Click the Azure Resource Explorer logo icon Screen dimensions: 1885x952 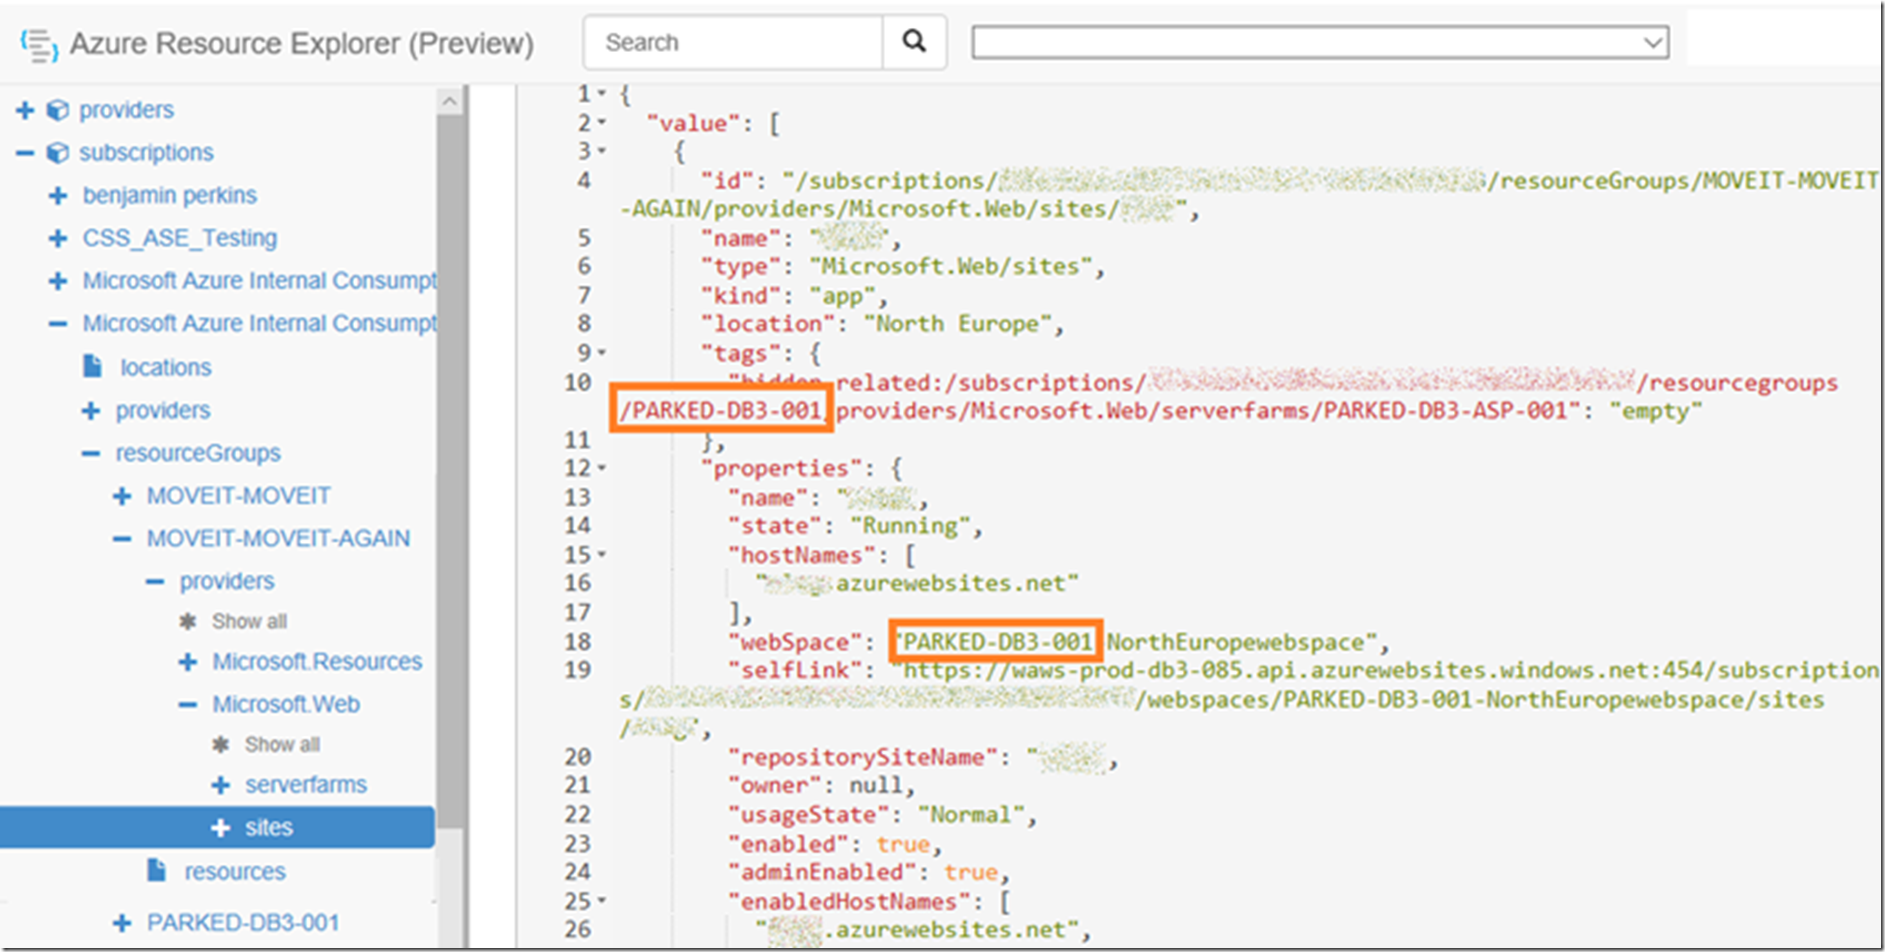(39, 44)
